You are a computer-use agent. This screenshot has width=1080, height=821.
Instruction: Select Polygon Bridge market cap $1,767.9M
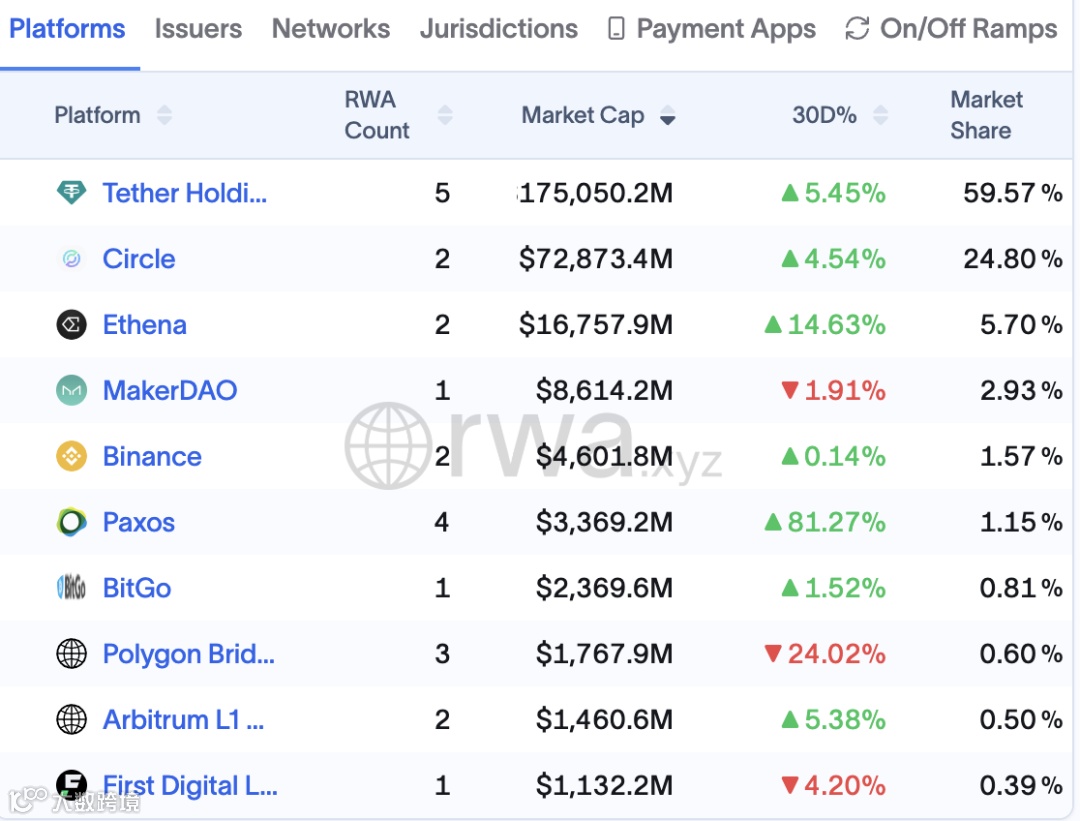click(604, 654)
